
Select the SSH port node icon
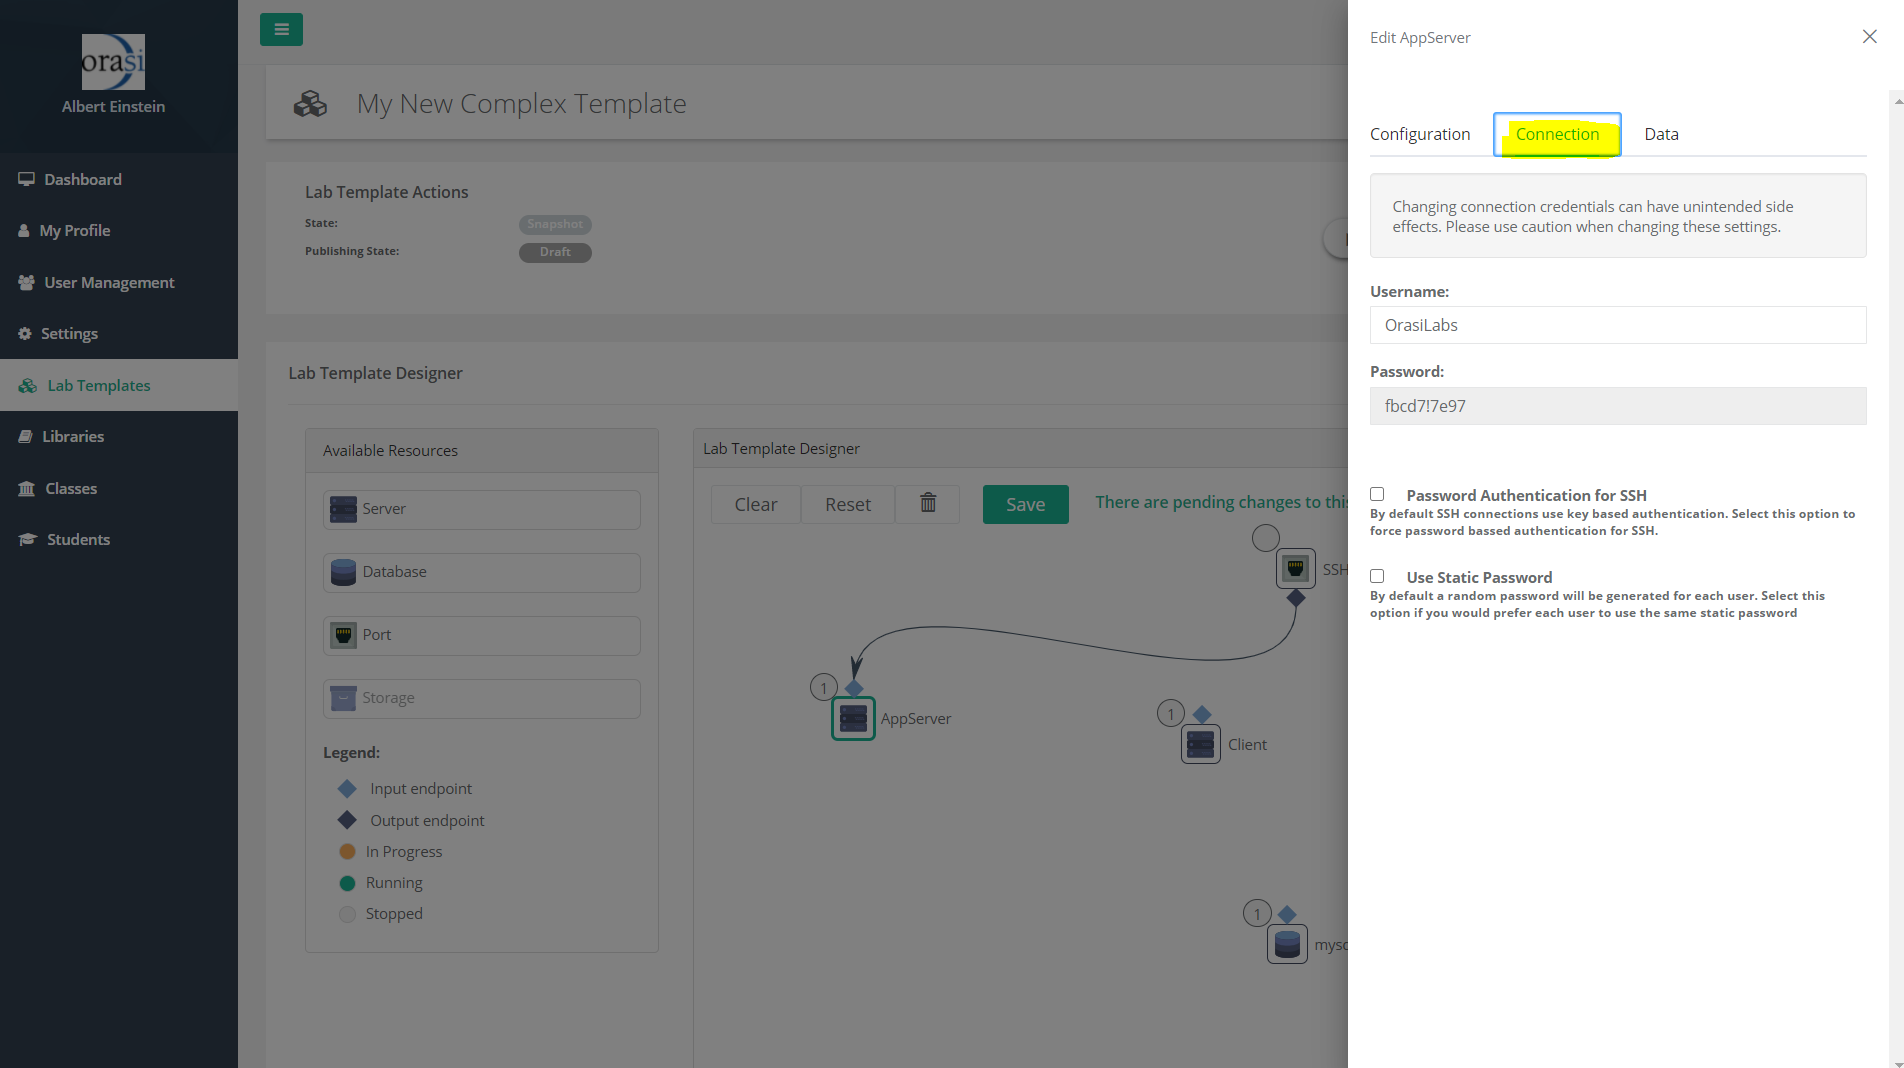tap(1296, 569)
